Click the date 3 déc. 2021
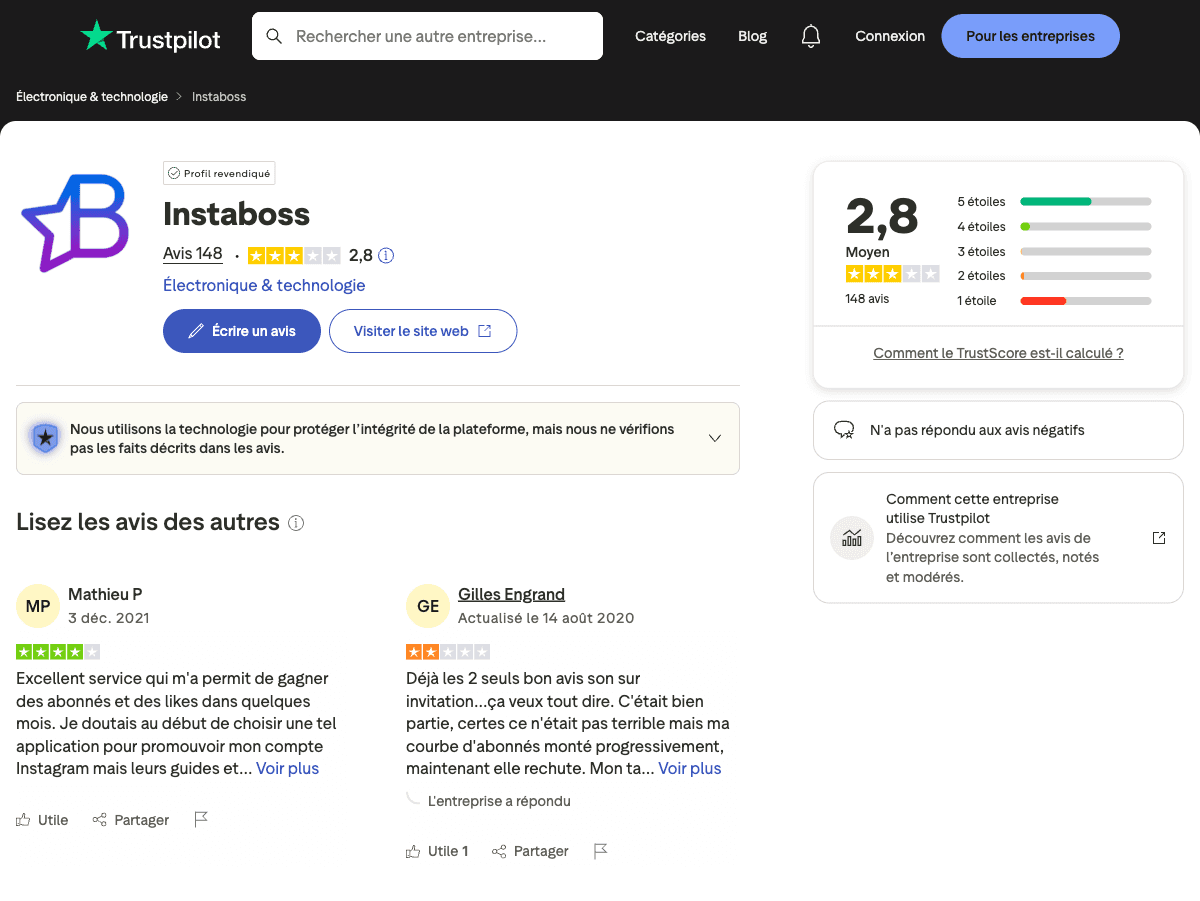 (x=108, y=618)
